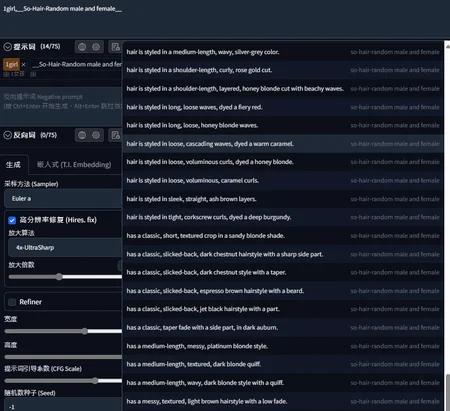Remove the 1girl tag with its X
This screenshot has height=411, width=450.
pyautogui.click(x=23, y=64)
